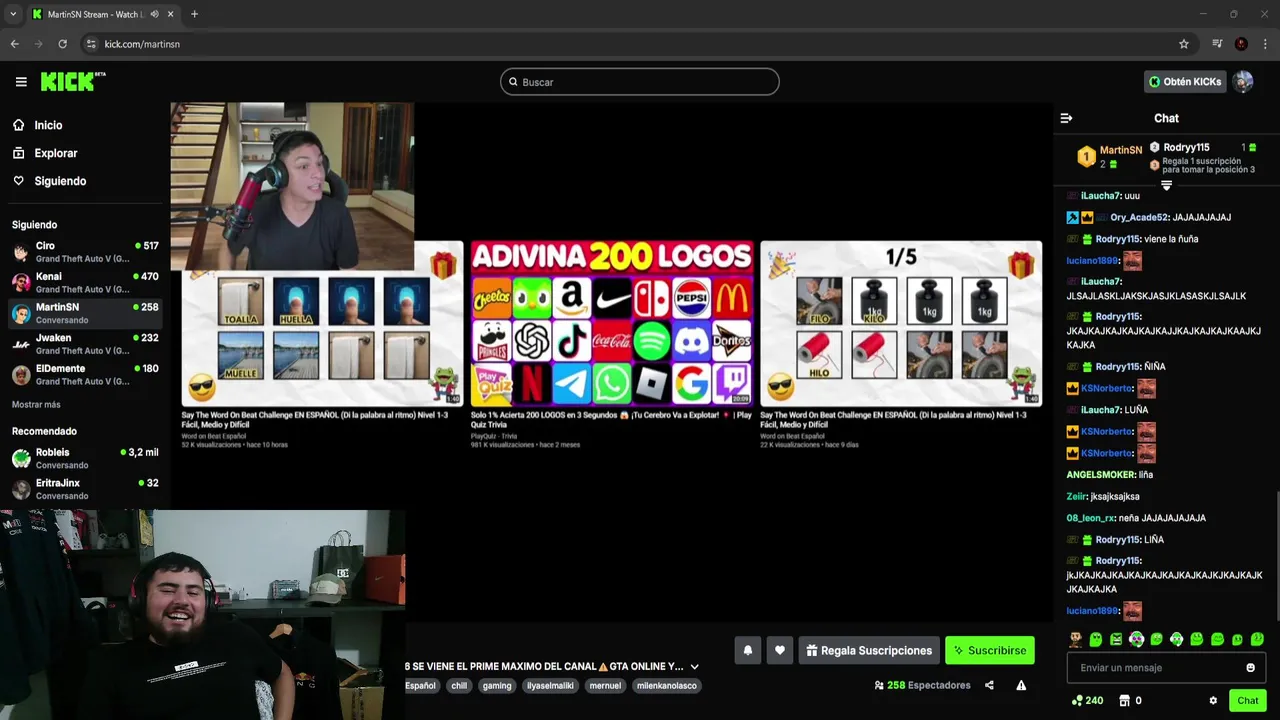Open recommended channel Robleis
The height and width of the screenshot is (720, 1280).
(85, 459)
